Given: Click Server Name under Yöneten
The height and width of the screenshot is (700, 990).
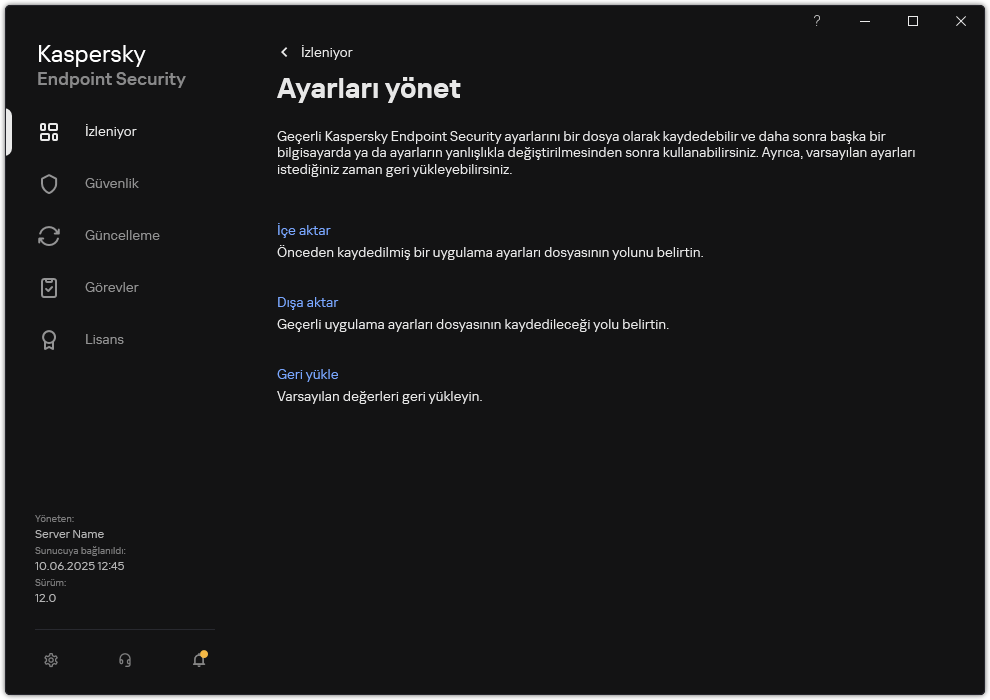Looking at the screenshot, I should click(x=69, y=533).
